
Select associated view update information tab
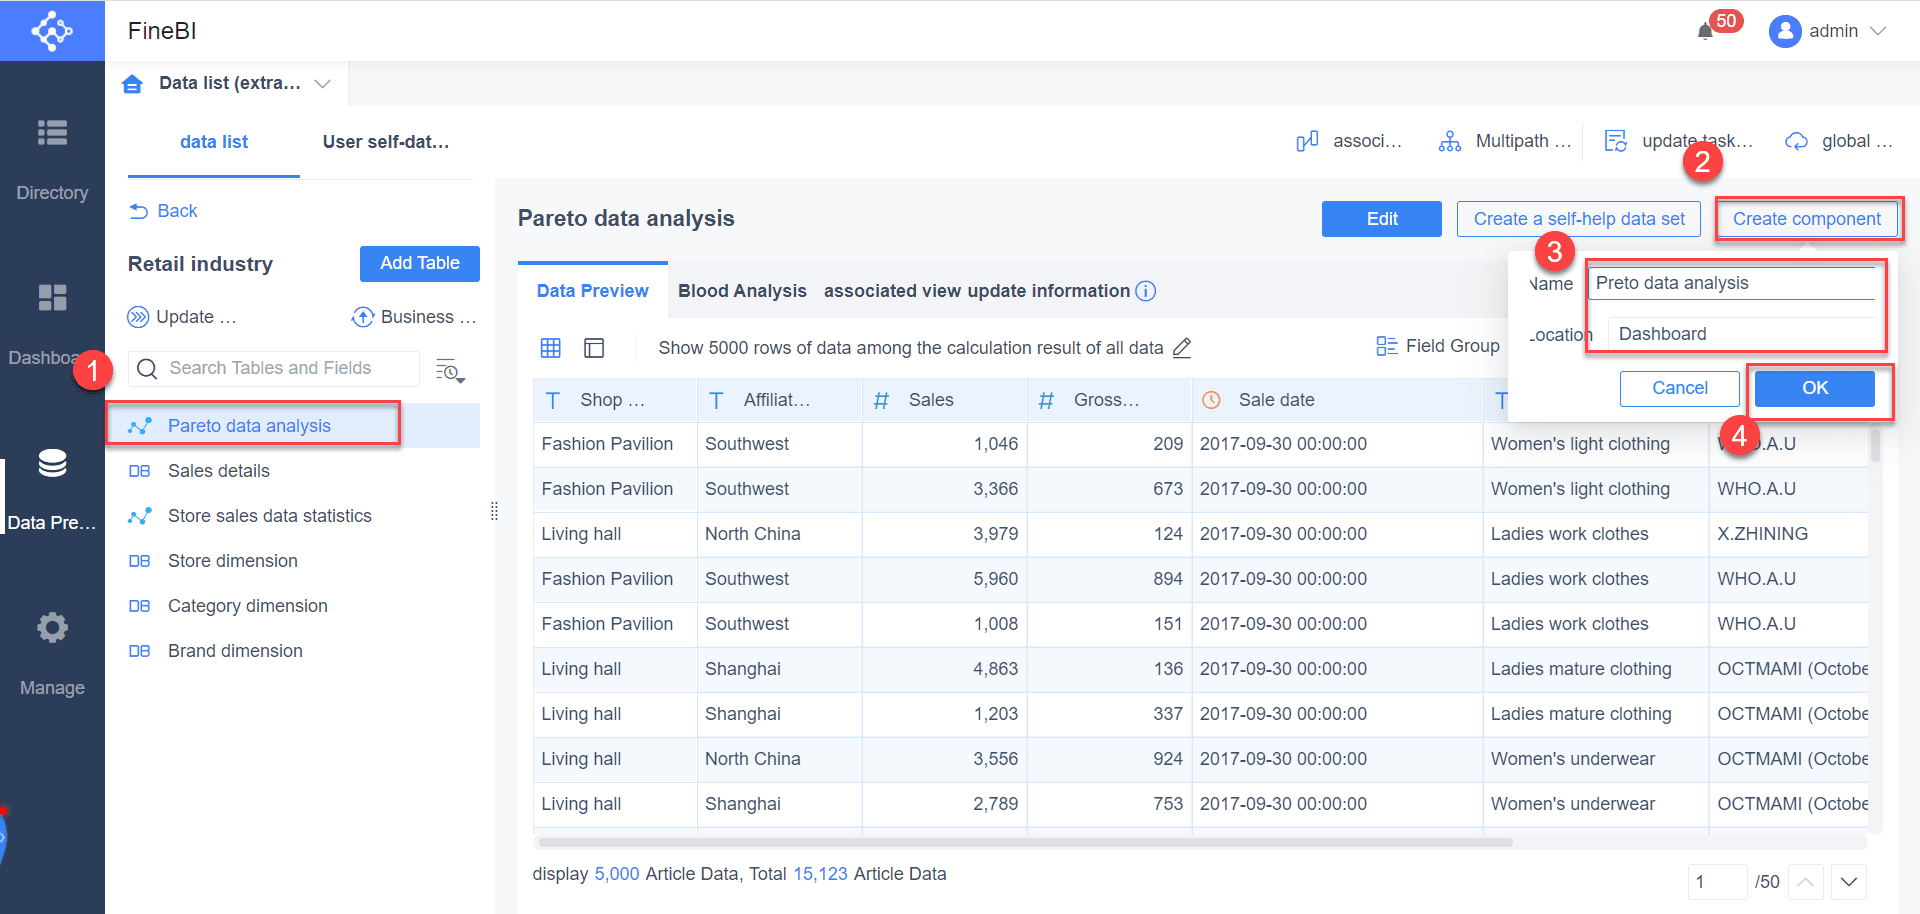tap(977, 291)
